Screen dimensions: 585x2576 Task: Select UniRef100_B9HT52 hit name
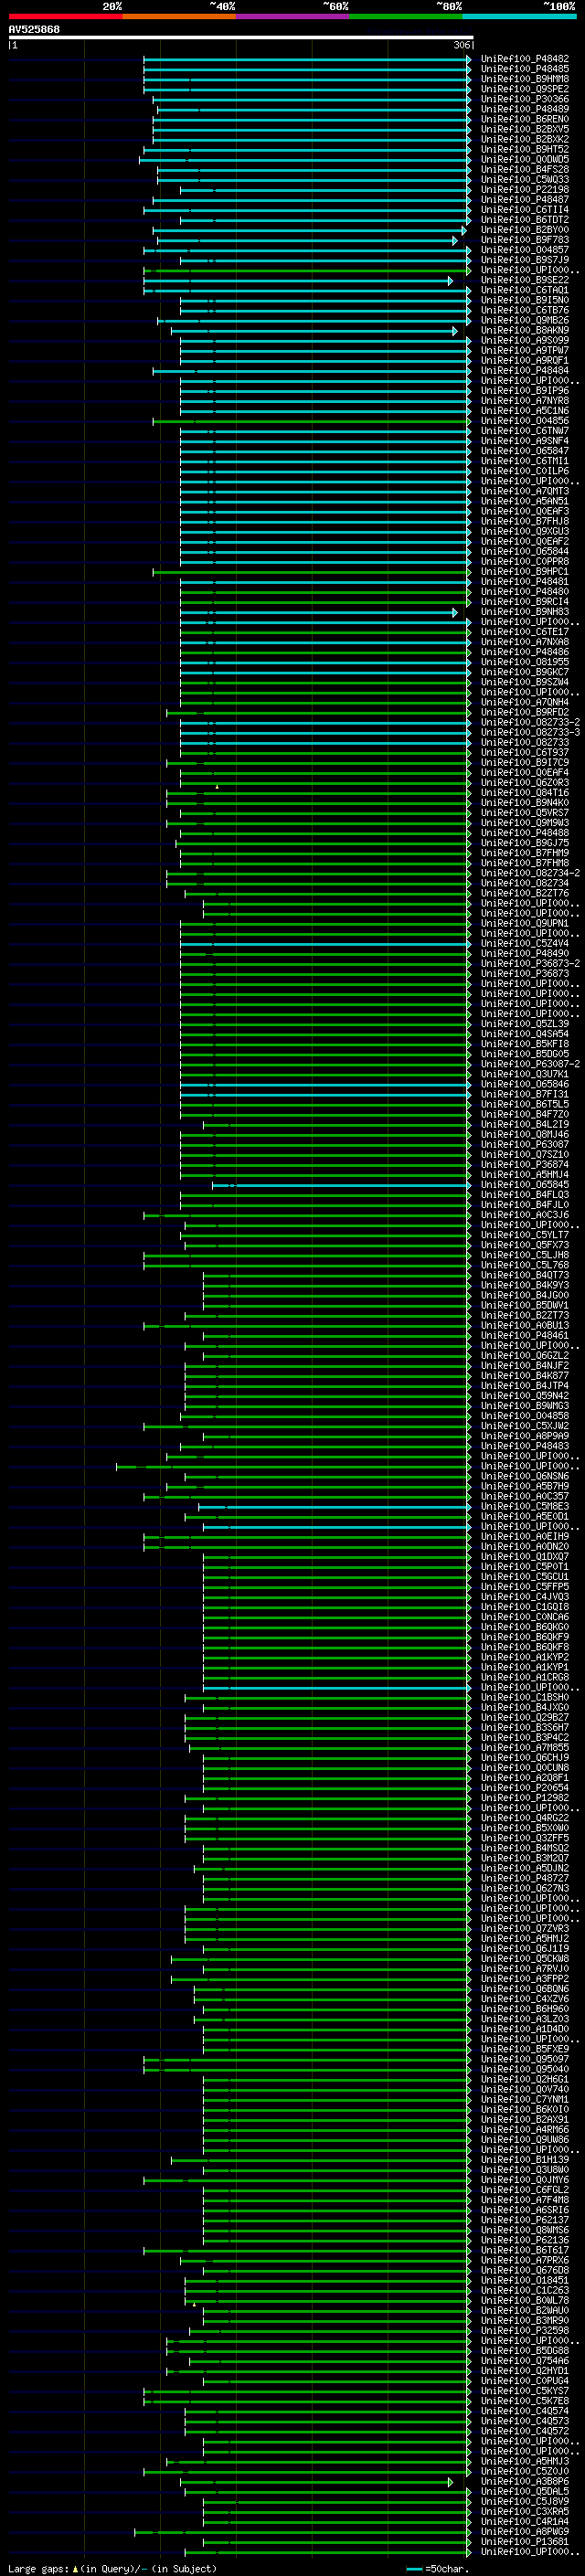tap(524, 149)
